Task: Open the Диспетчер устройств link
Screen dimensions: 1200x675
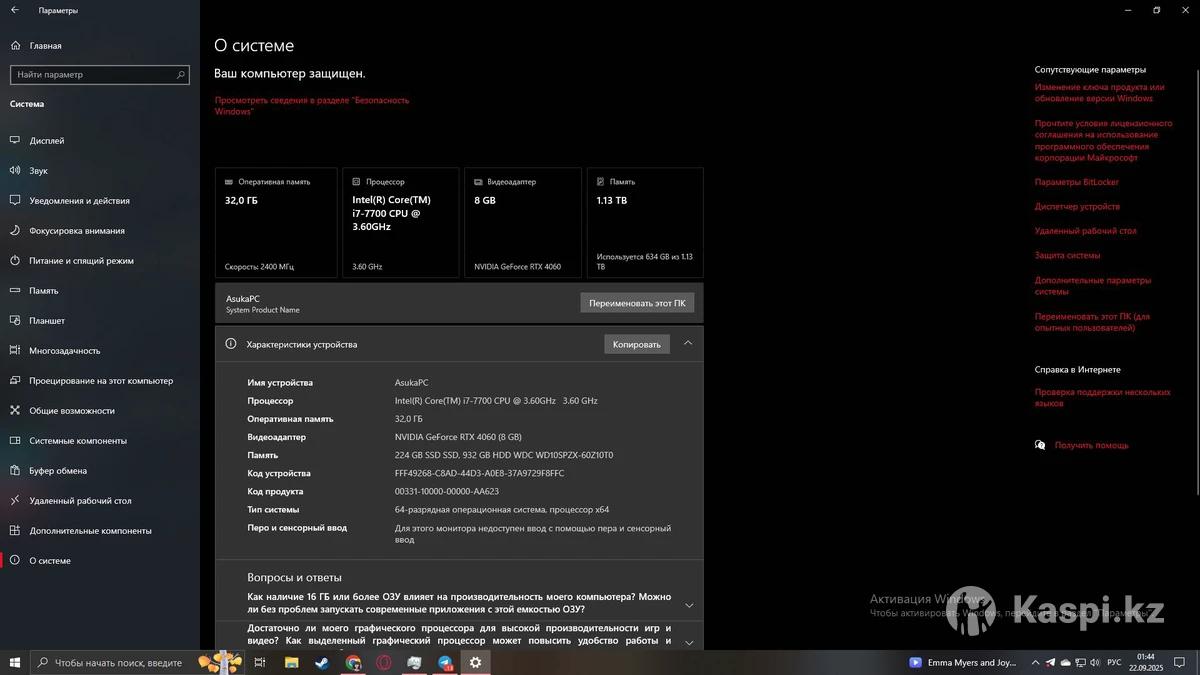Action: pos(1077,207)
